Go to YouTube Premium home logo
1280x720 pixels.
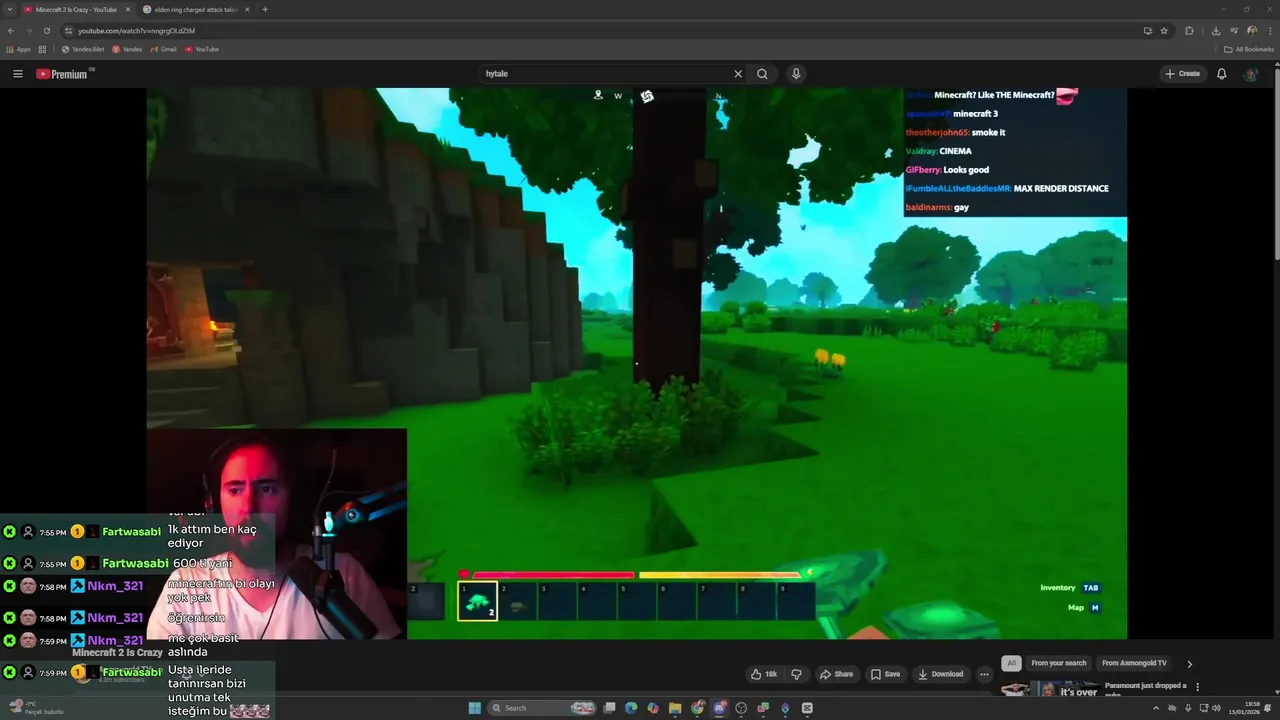pos(64,74)
